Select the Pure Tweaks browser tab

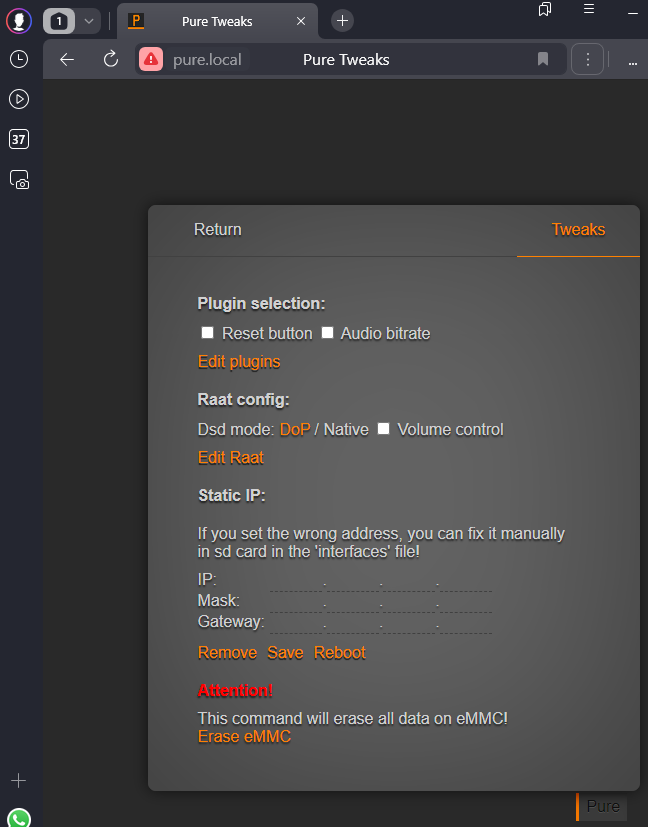[217, 21]
